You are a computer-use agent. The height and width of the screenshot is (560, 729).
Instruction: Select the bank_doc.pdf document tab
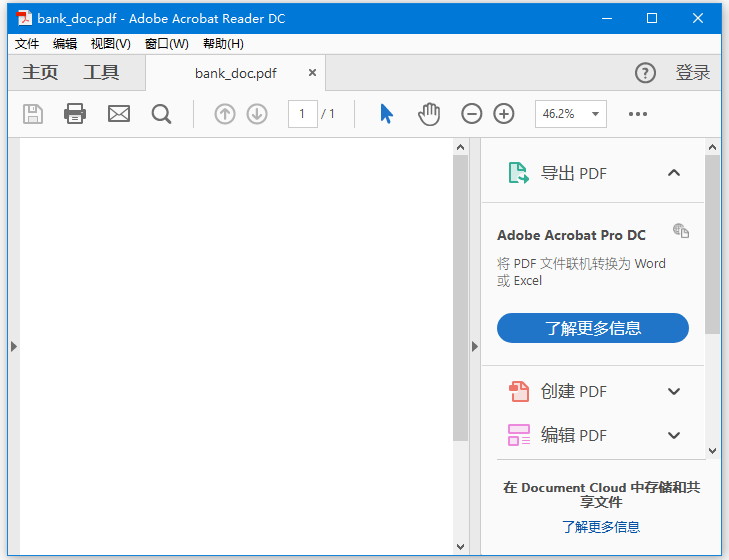[x=236, y=73]
